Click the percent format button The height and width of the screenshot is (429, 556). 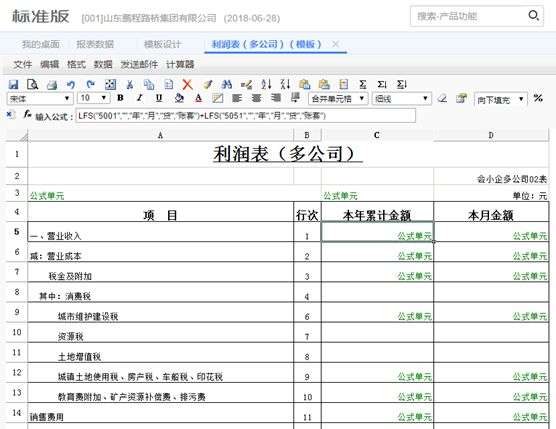[x=538, y=98]
